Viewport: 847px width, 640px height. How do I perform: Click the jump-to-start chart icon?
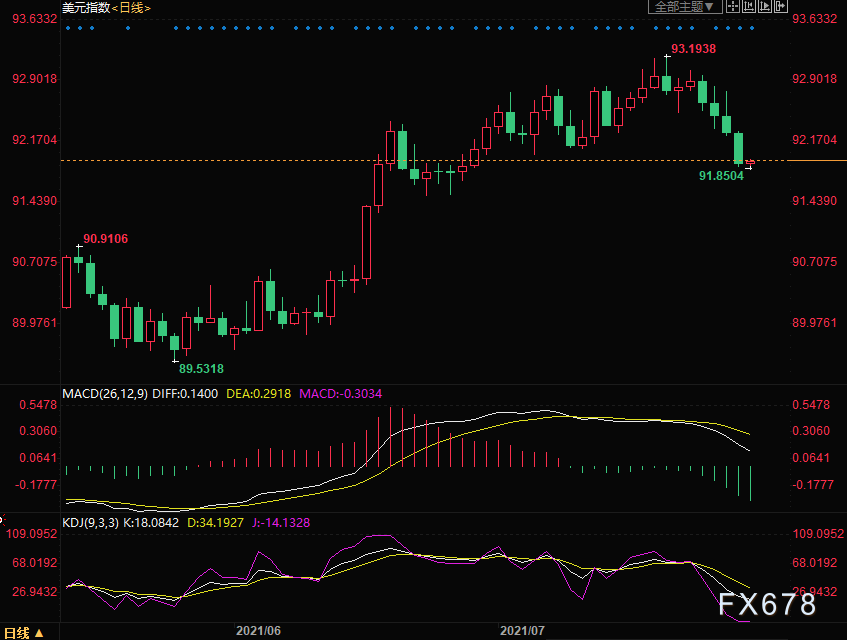tap(749, 6)
